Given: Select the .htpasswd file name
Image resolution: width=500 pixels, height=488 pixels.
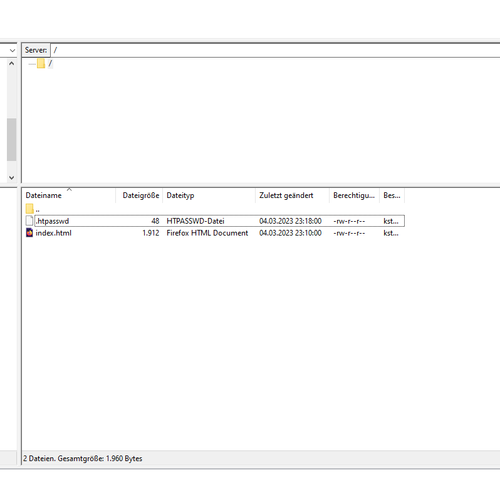Looking at the screenshot, I should (52, 221).
